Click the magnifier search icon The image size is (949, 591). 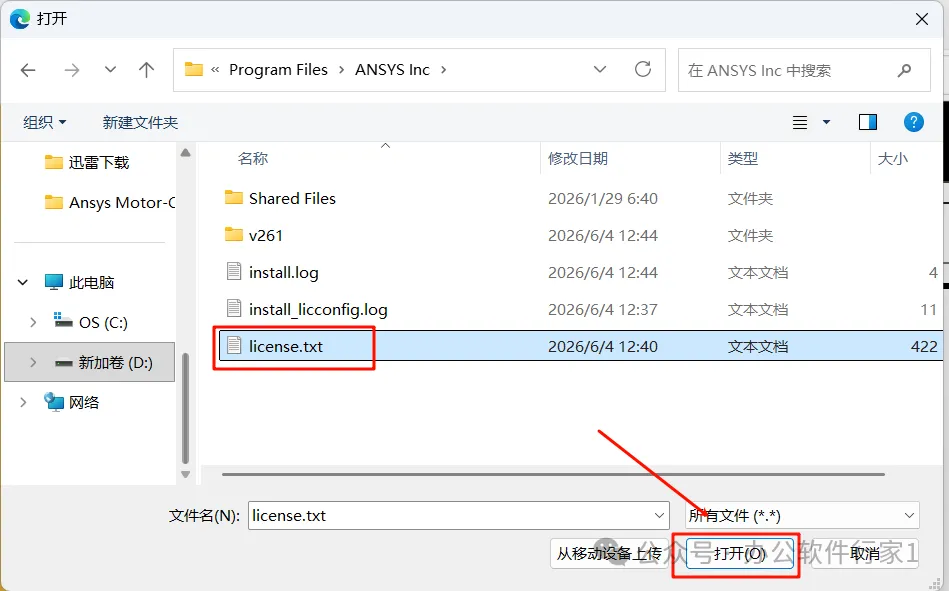click(x=905, y=70)
